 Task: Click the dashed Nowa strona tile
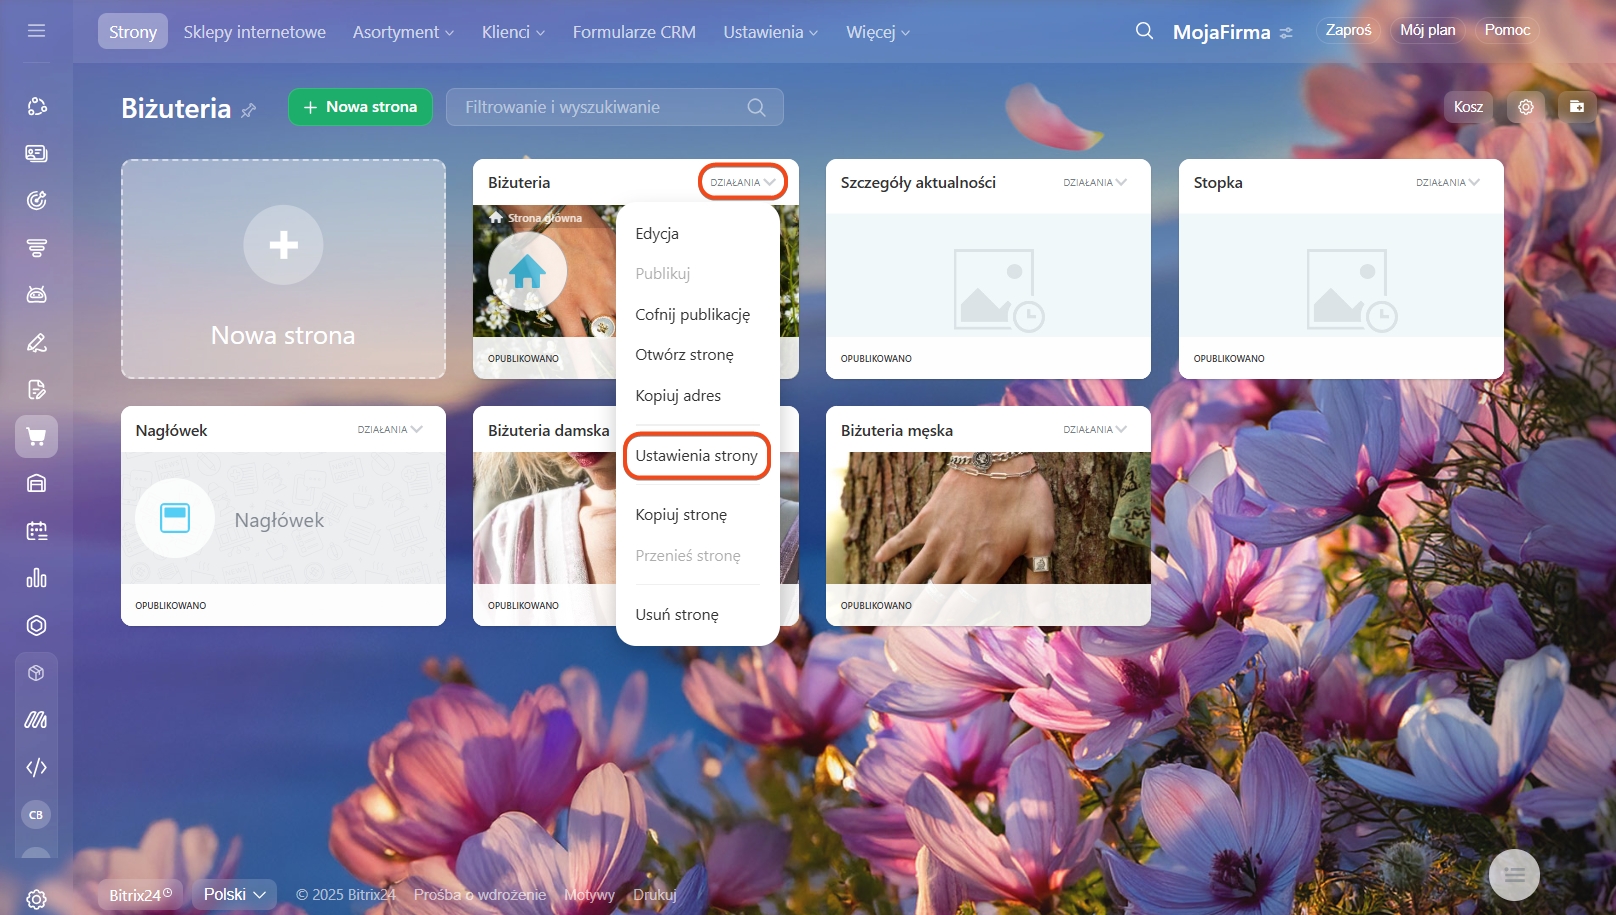point(283,269)
